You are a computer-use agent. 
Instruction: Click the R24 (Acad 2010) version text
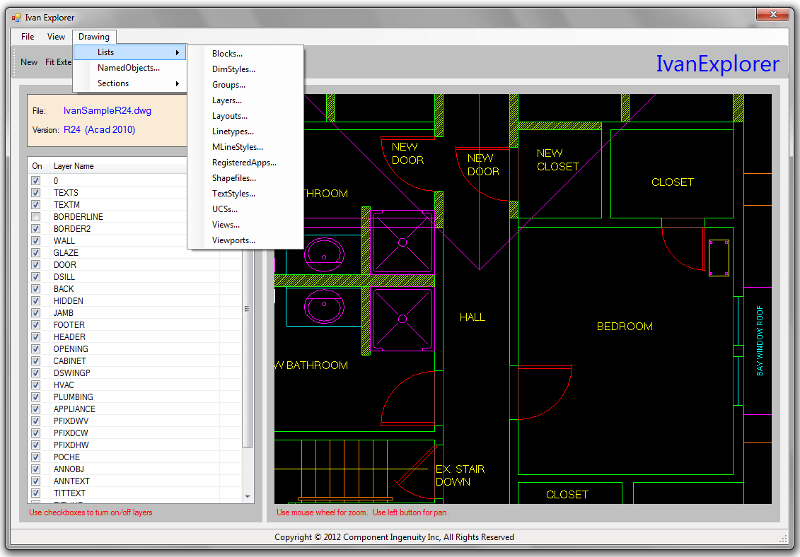click(x=99, y=130)
